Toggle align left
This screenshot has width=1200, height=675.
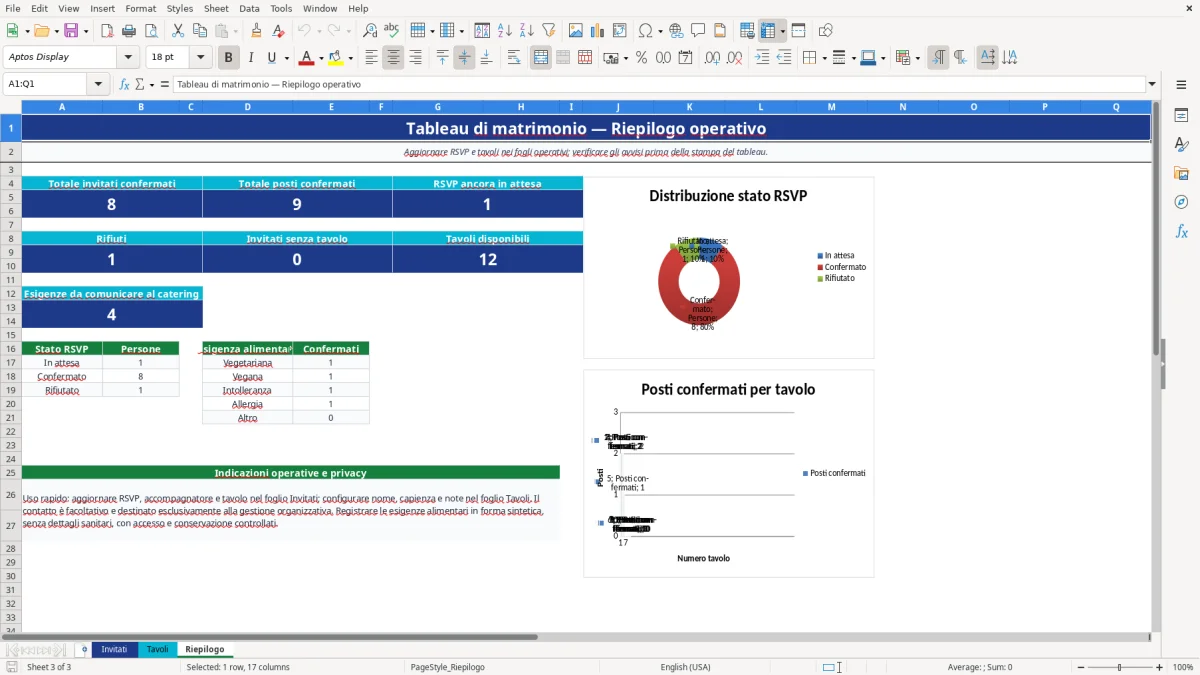(x=371, y=58)
